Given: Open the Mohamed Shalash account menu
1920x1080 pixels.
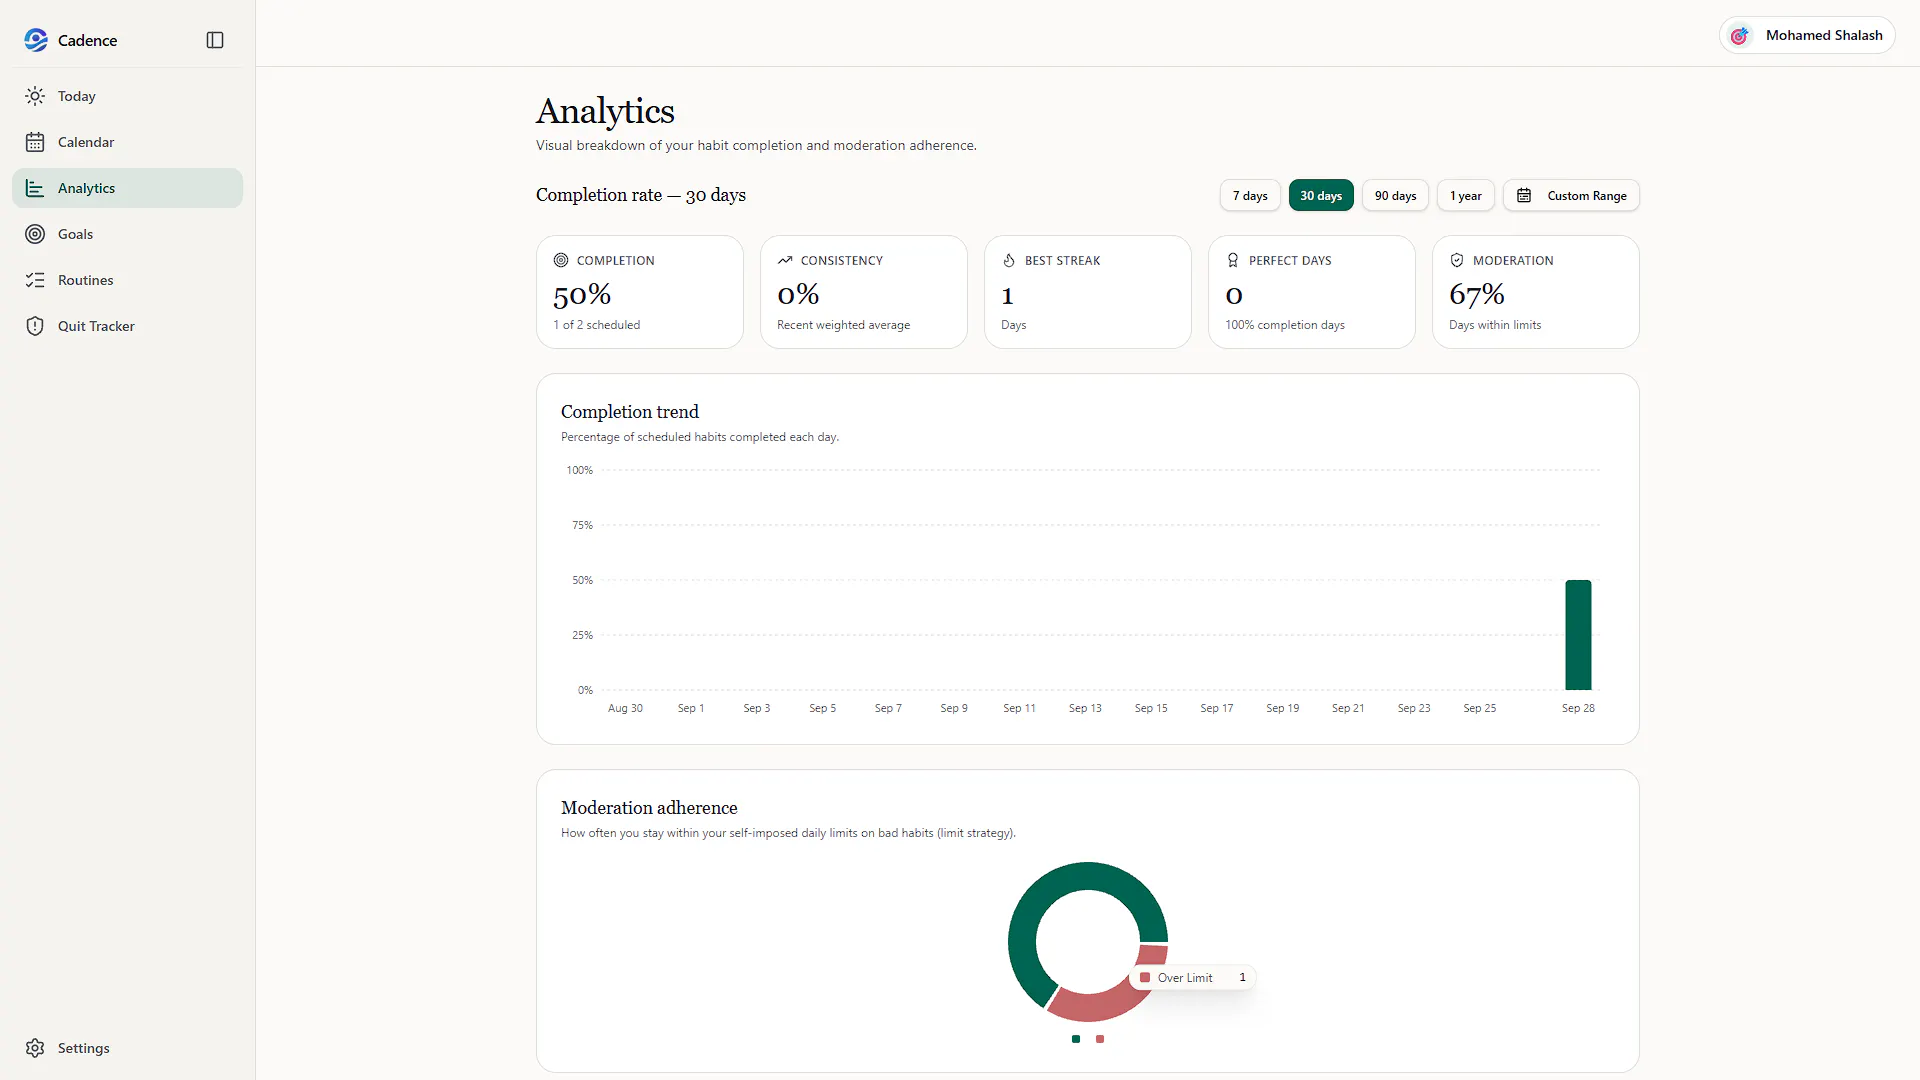Looking at the screenshot, I should click(1807, 35).
